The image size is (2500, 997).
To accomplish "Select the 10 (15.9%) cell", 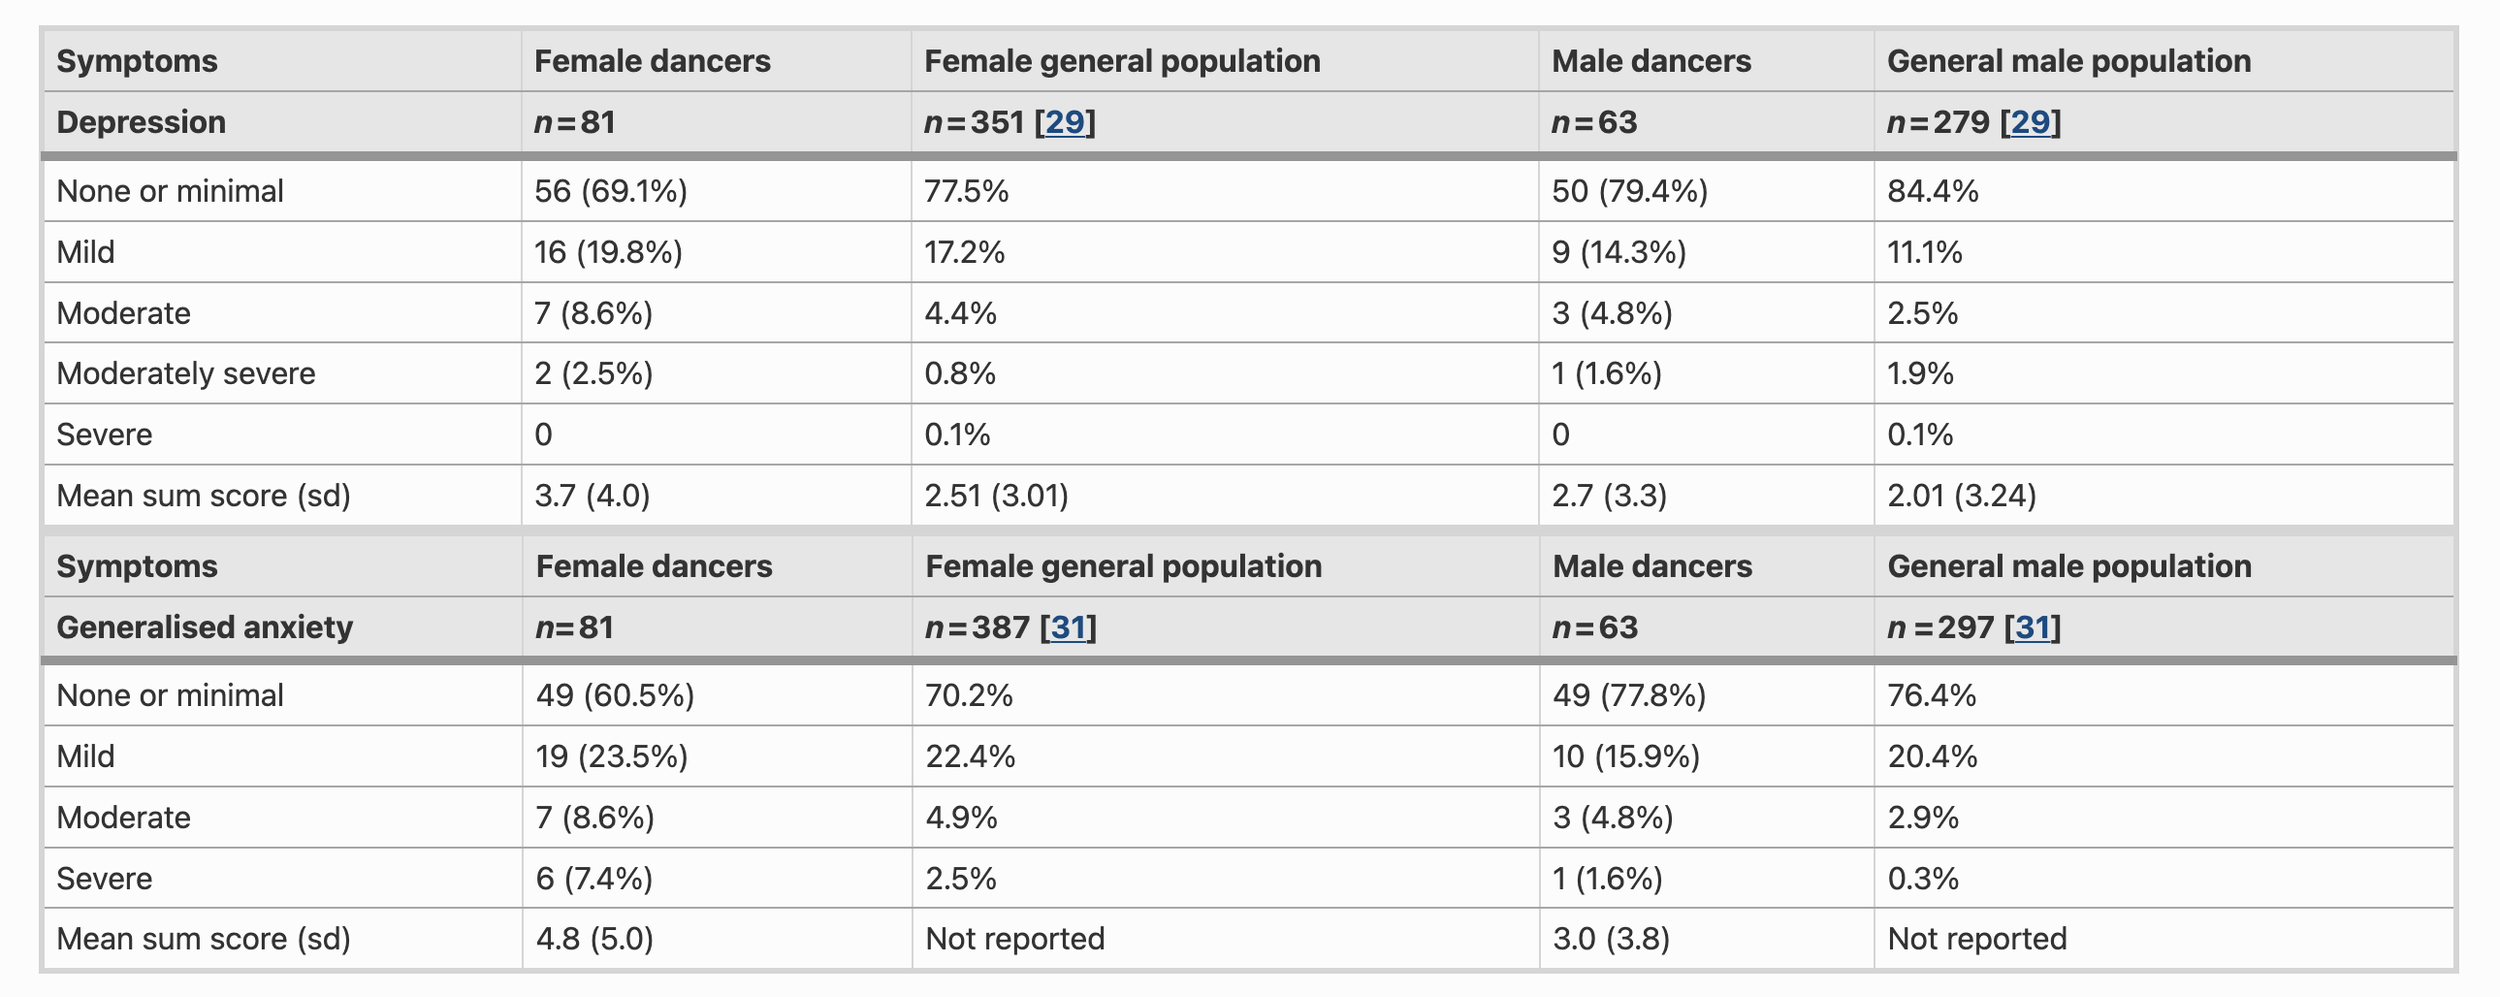I will [x=1626, y=756].
